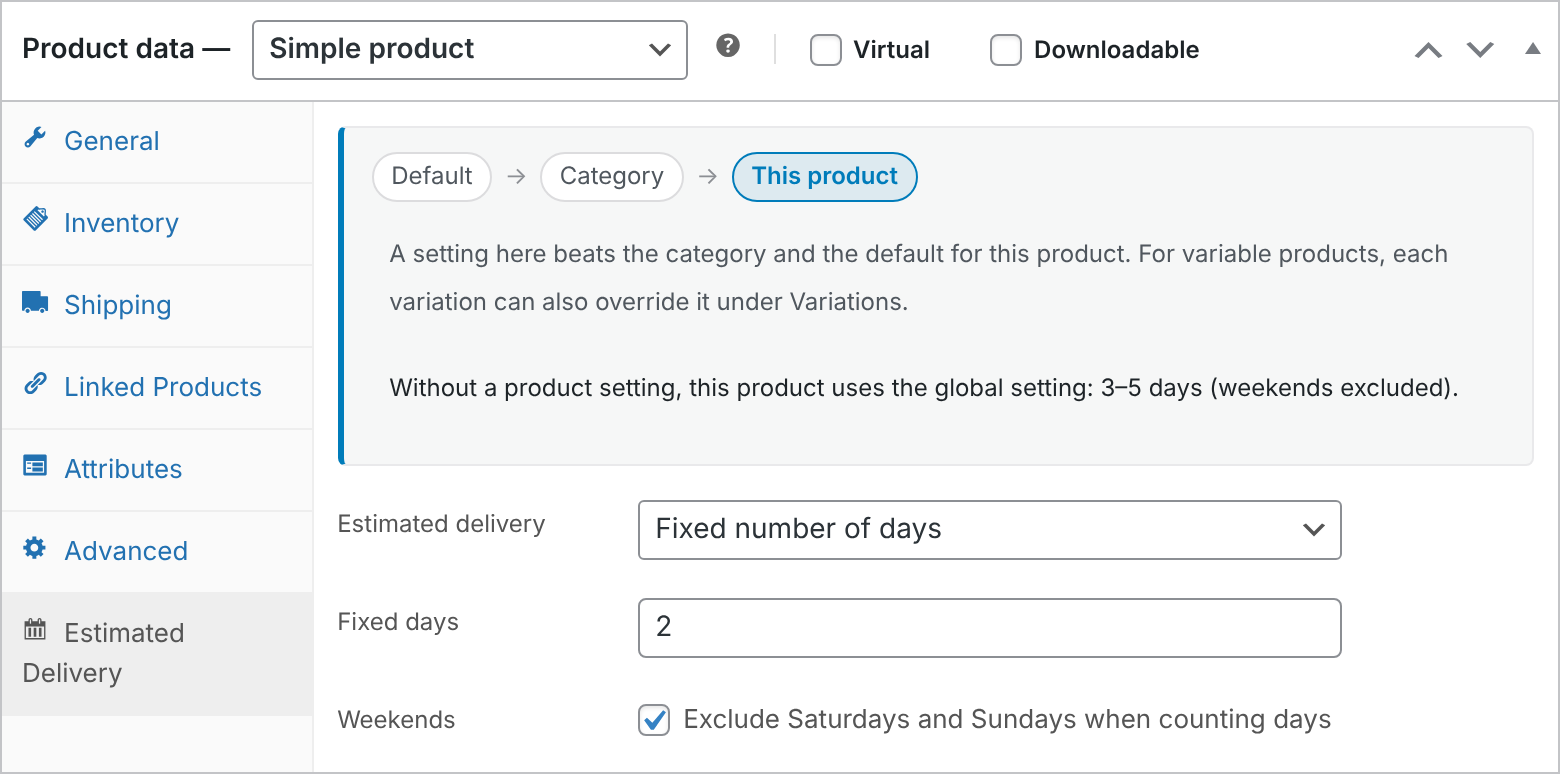Click the Attributes table icon
The height and width of the screenshot is (774, 1560).
(35, 467)
